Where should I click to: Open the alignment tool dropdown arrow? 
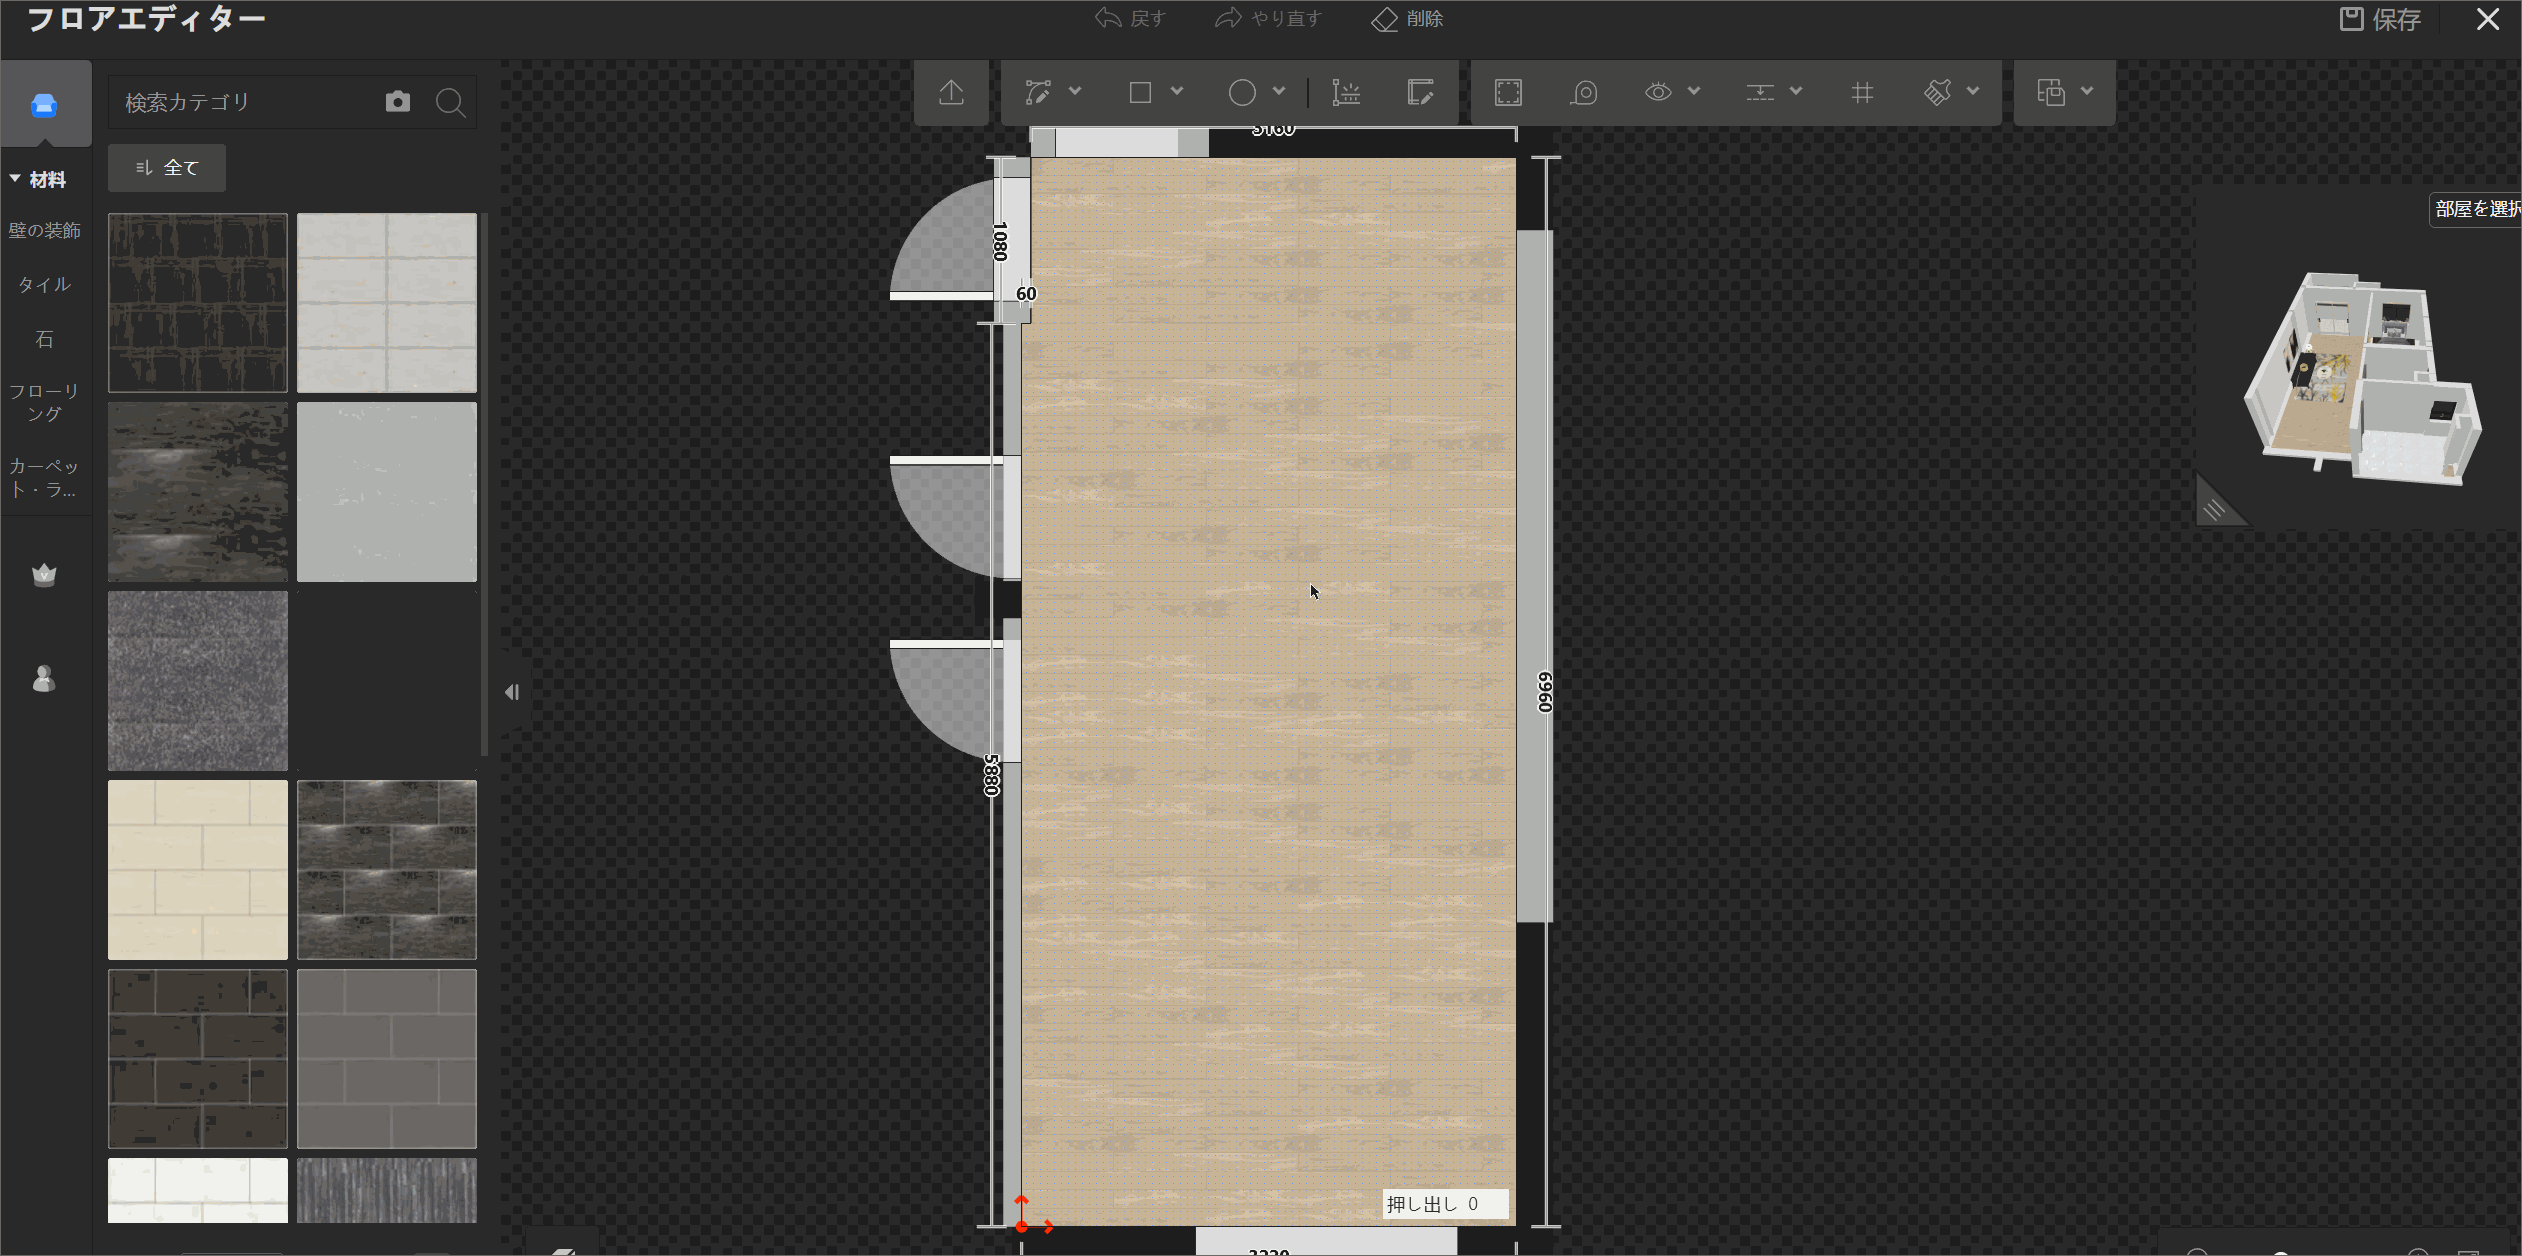point(1796,91)
